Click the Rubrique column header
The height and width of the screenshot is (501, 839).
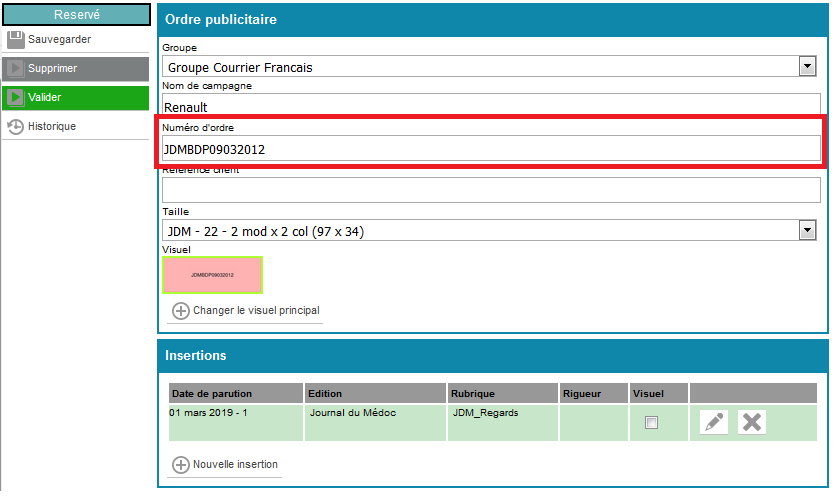point(501,393)
